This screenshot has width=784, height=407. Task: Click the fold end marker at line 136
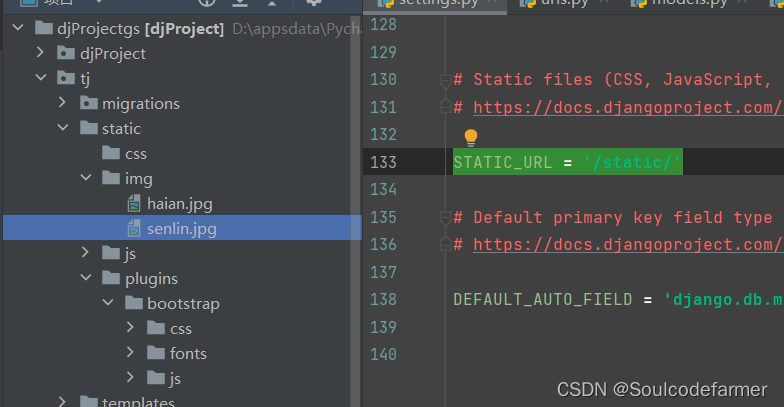(445, 244)
